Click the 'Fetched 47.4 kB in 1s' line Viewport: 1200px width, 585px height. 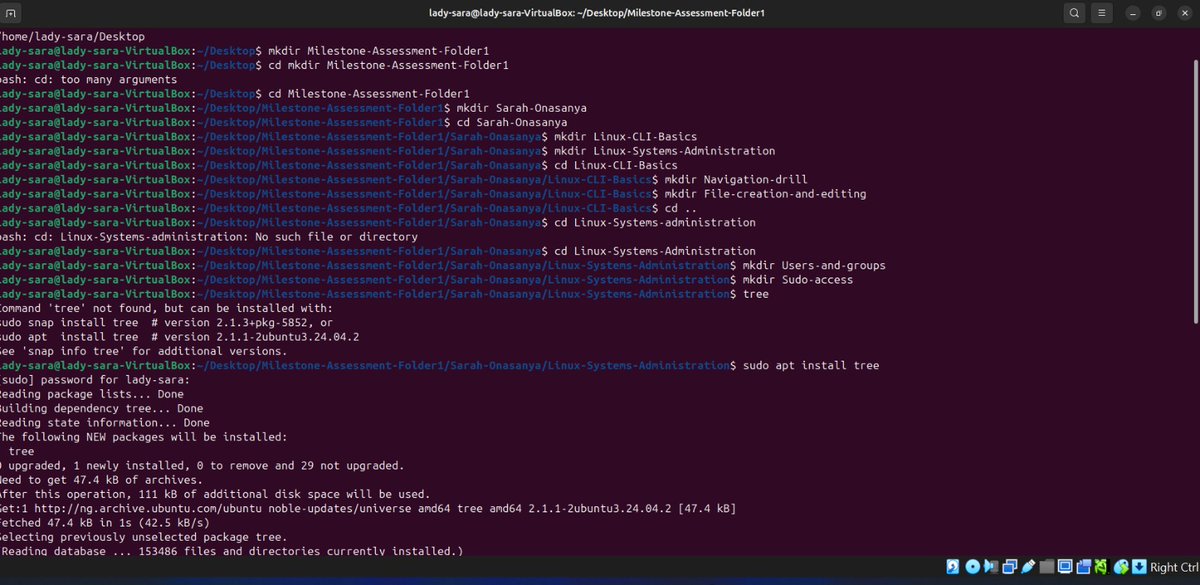pos(104,523)
